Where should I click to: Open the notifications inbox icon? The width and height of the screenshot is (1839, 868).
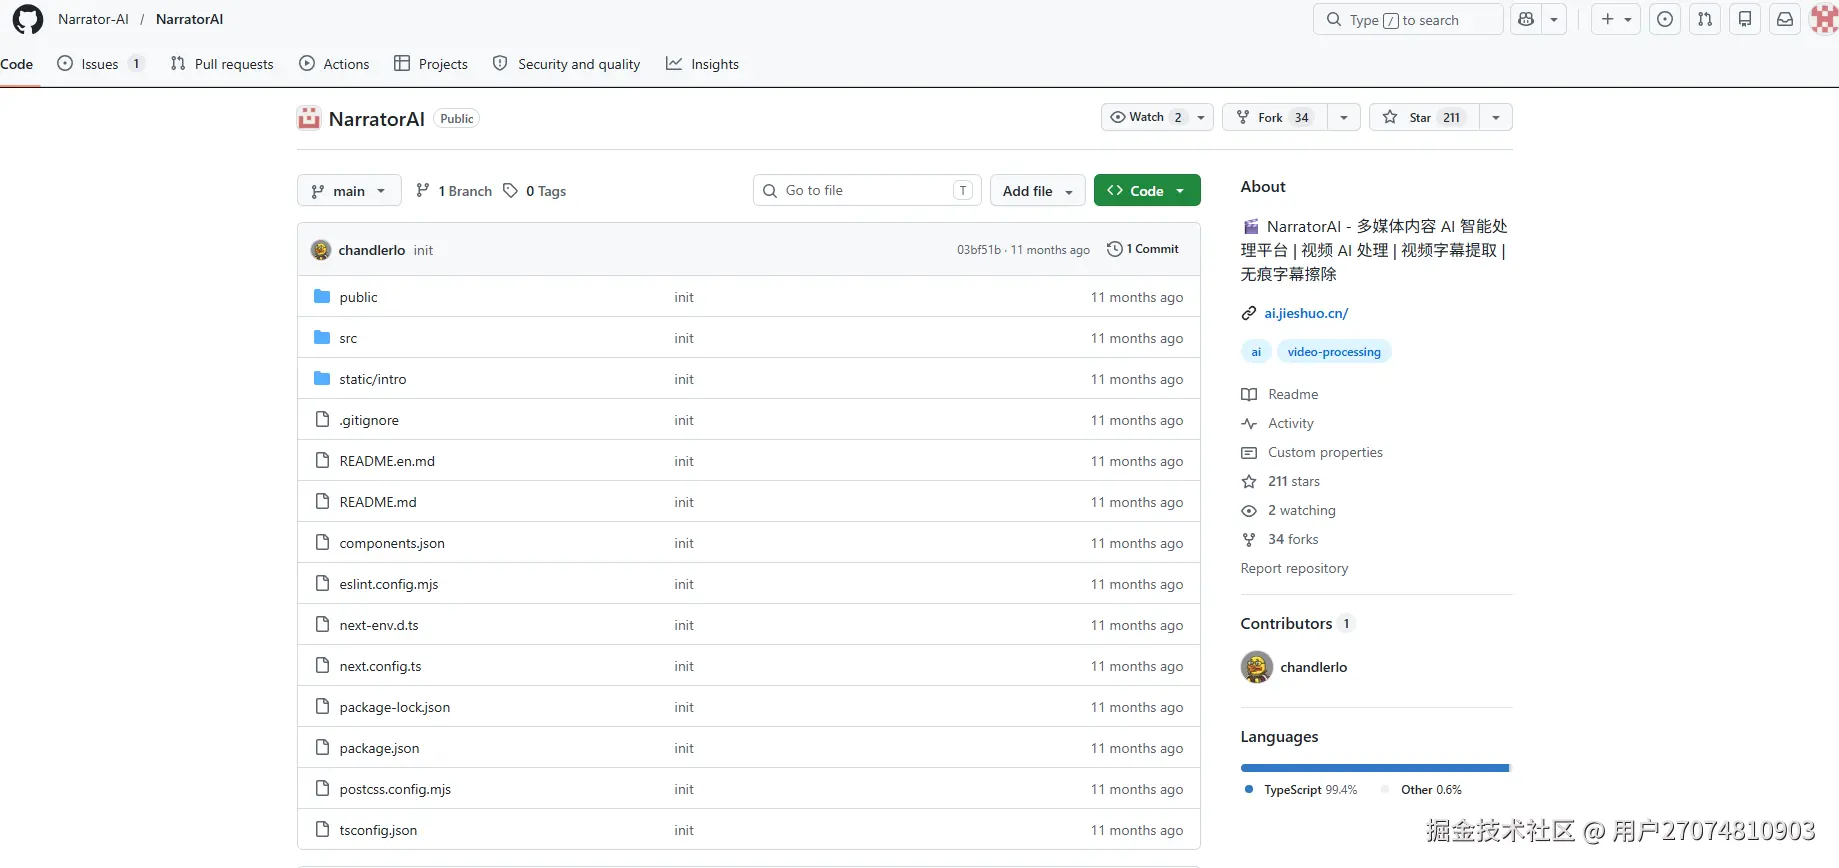point(1785,19)
